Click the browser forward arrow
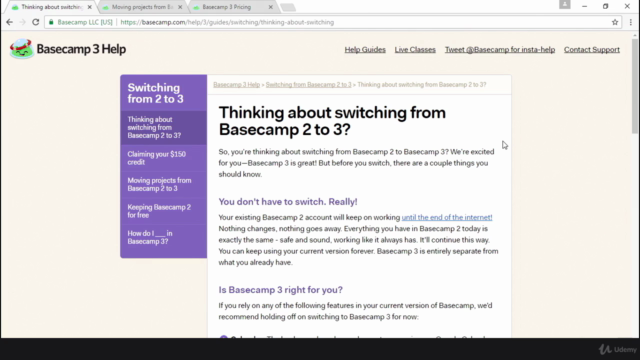 tap(22, 22)
